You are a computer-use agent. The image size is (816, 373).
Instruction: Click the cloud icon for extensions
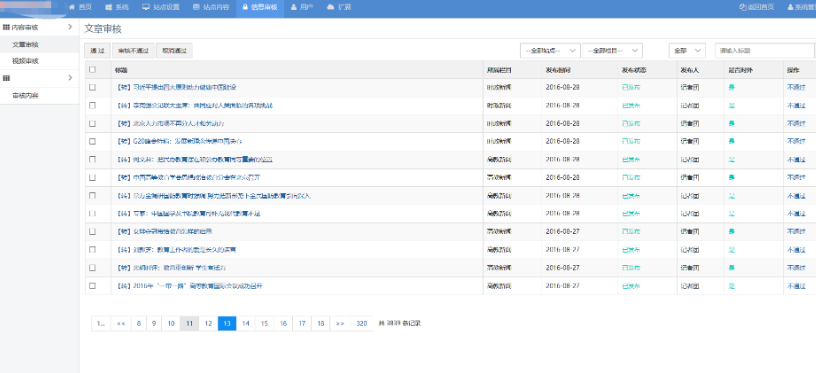pyautogui.click(x=330, y=7)
